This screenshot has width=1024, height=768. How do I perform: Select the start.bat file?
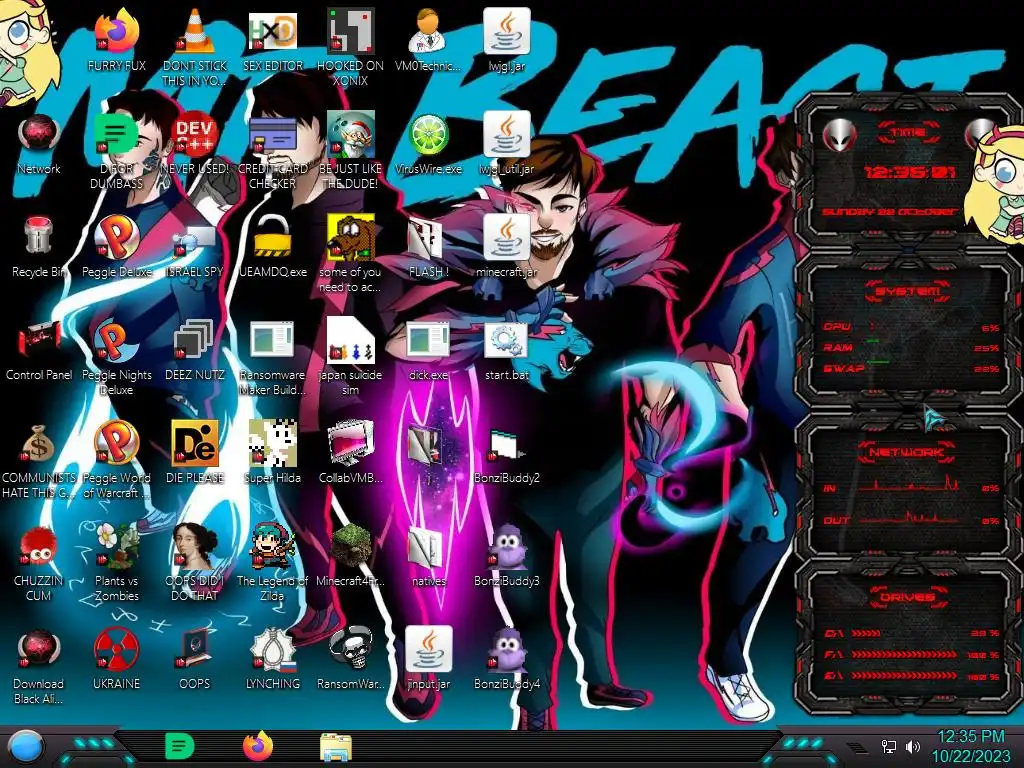click(506, 350)
